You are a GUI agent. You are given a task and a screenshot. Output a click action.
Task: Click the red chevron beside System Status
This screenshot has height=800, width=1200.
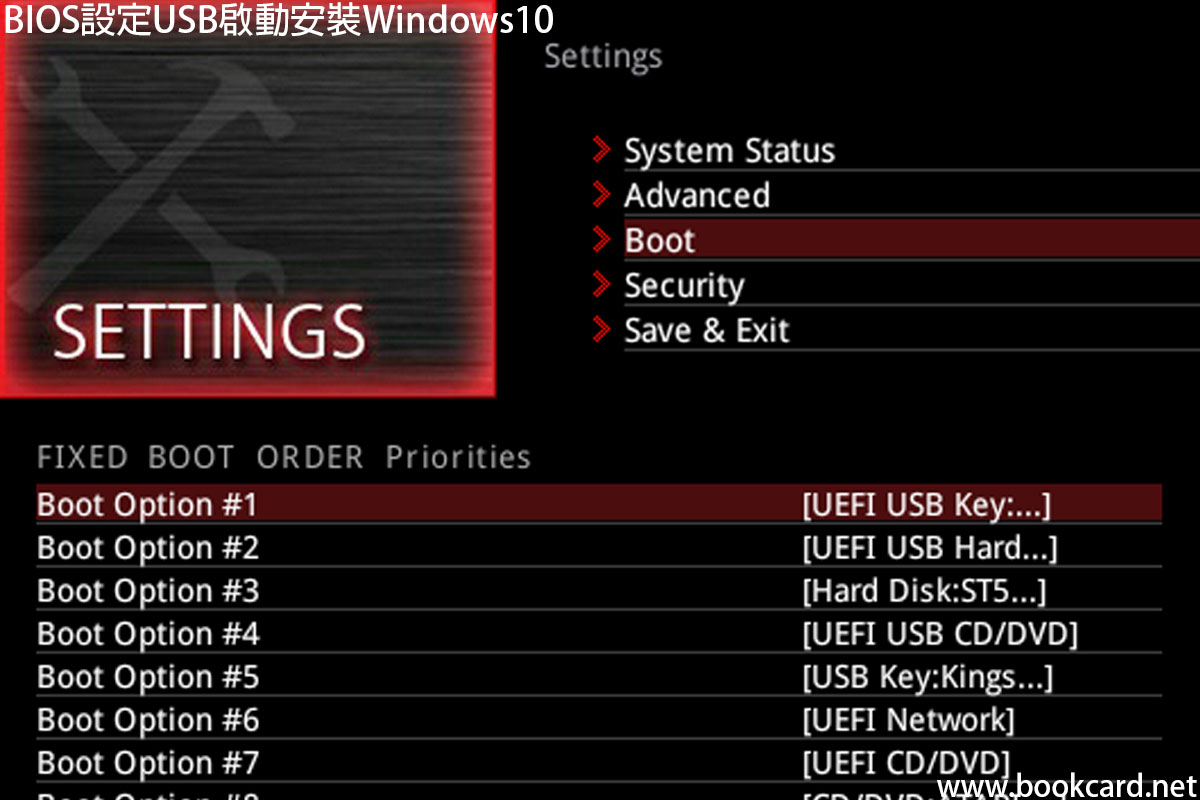coord(601,150)
